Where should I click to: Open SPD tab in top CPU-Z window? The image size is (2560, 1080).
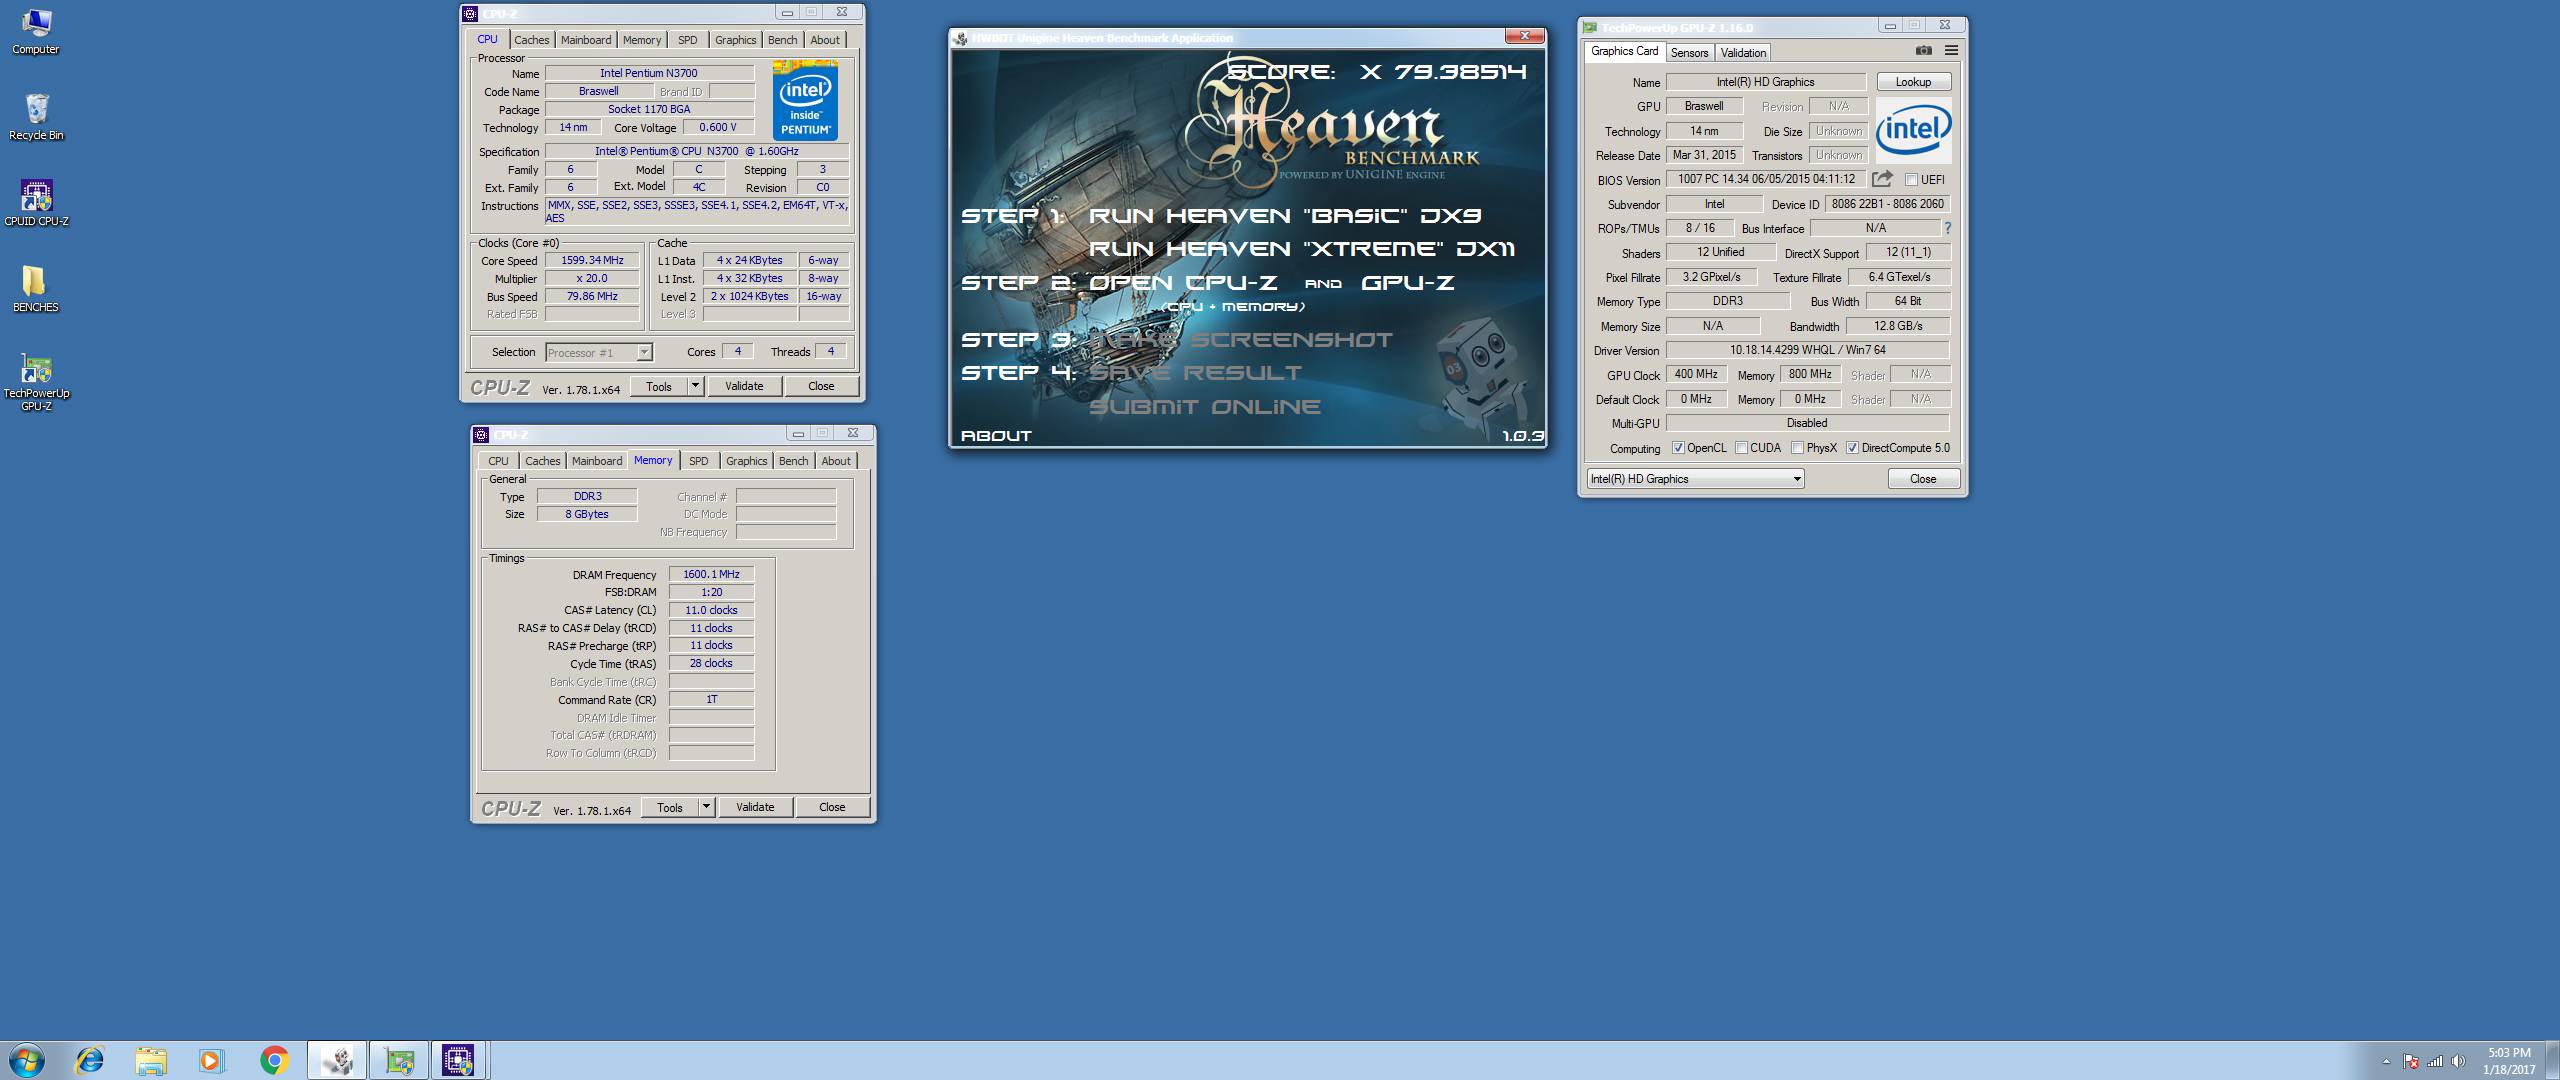pos(688,40)
